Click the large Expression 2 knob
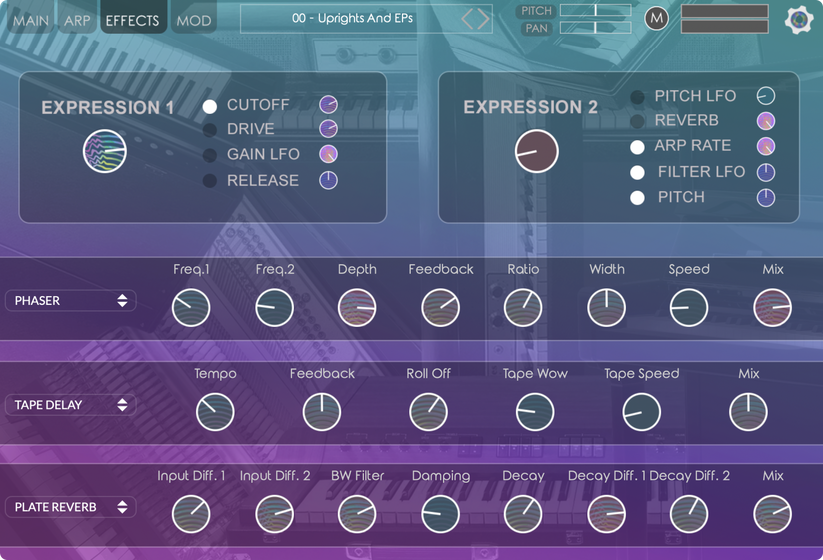Viewport: 823px width, 560px height. [537, 152]
